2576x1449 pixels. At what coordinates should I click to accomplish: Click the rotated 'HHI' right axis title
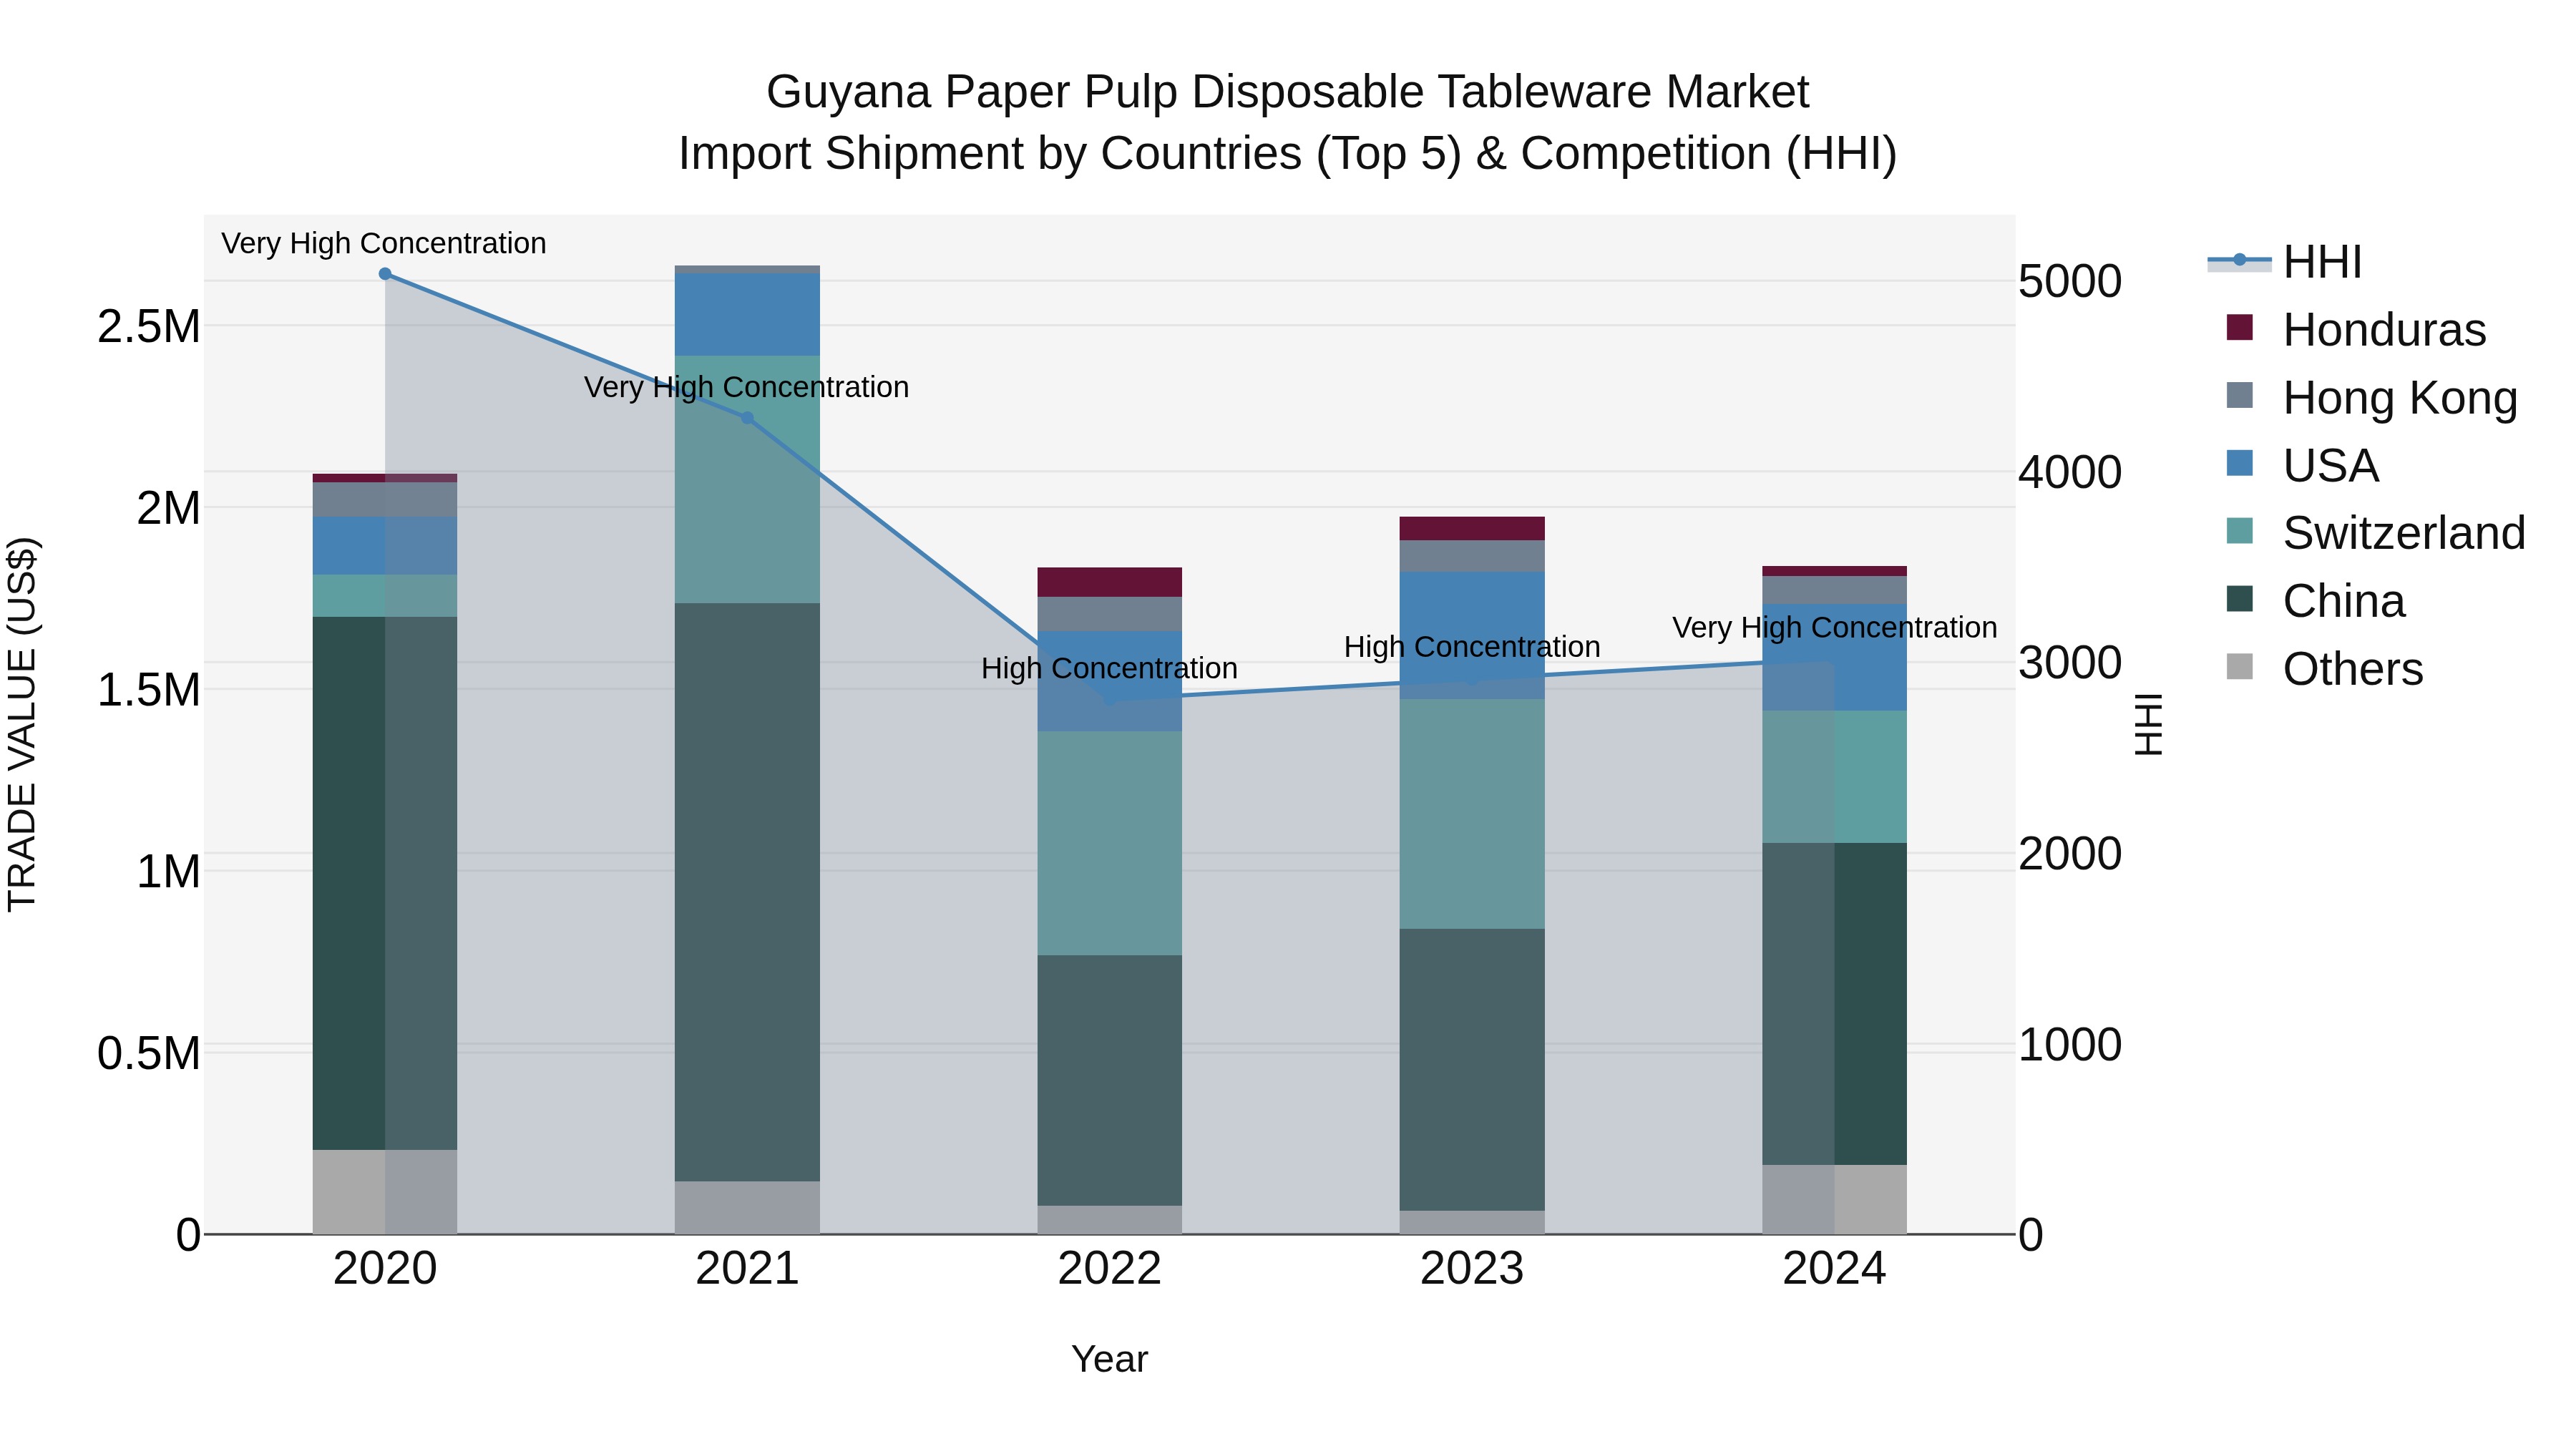[2149, 725]
